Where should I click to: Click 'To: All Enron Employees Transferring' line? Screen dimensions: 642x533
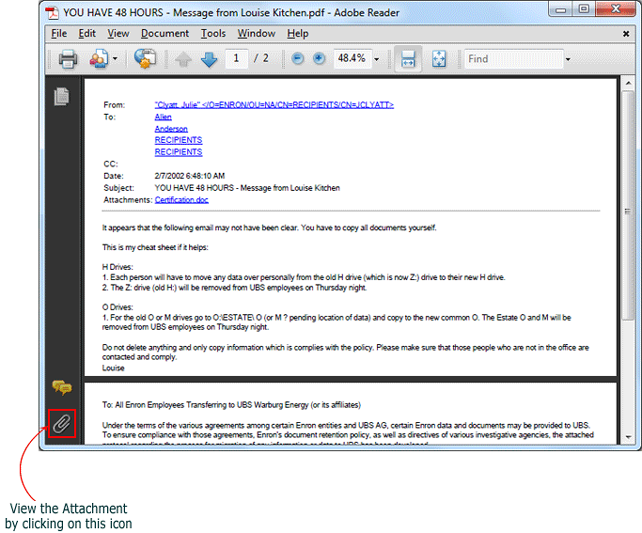tap(231, 405)
